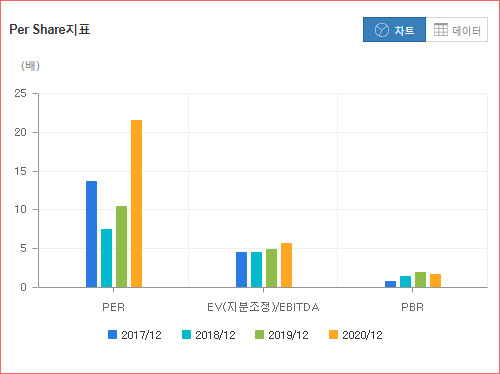500x374 pixels.
Task: Click the blue 2017/12 PBR bar
Action: 390,284
